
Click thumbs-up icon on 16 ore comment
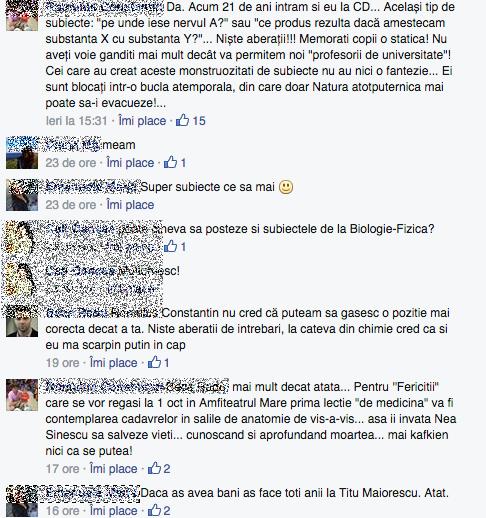pyautogui.click(x=154, y=510)
